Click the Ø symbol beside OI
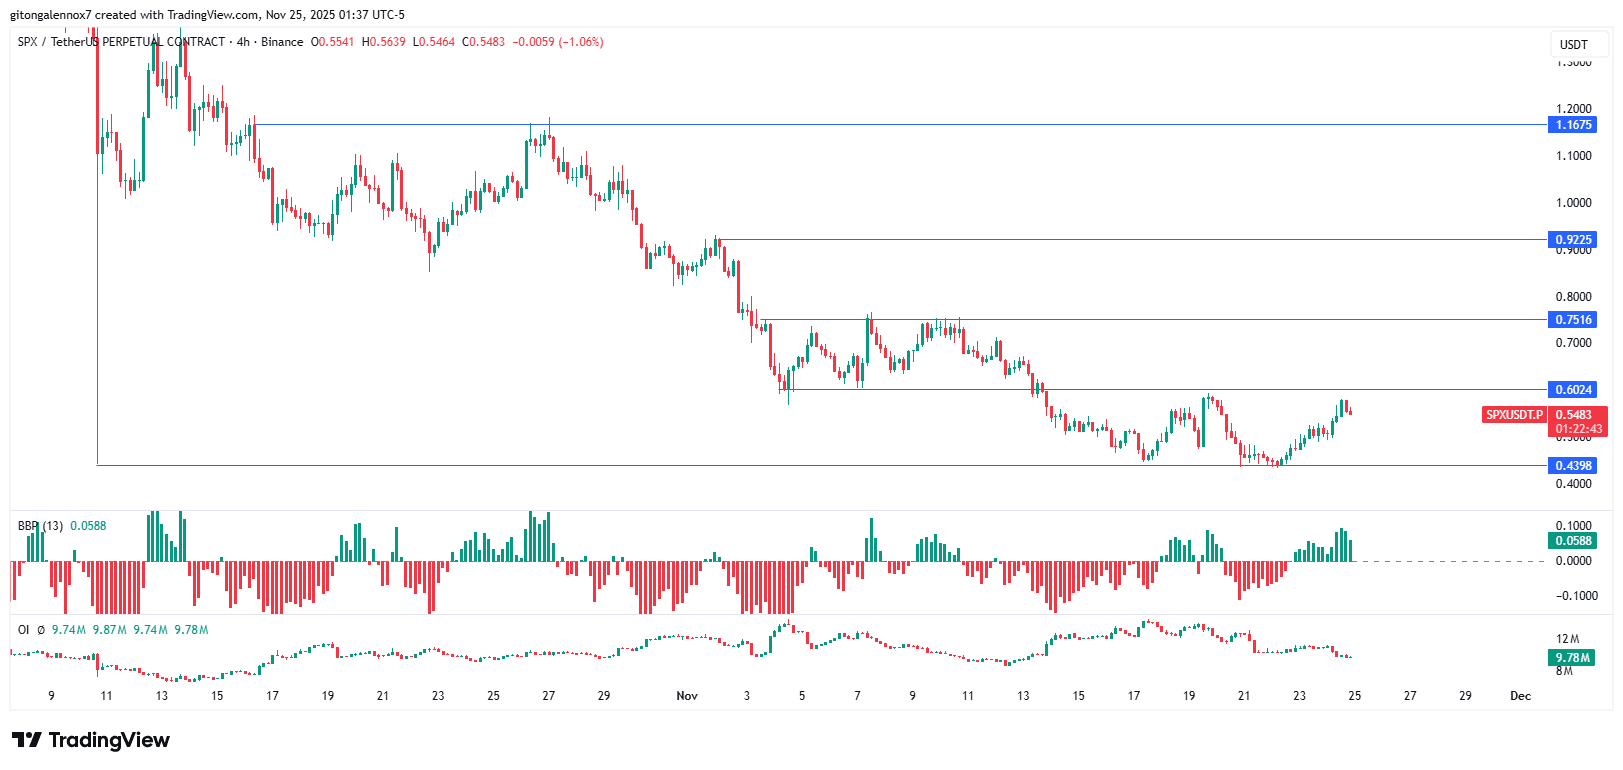The image size is (1623, 770). [x=41, y=630]
